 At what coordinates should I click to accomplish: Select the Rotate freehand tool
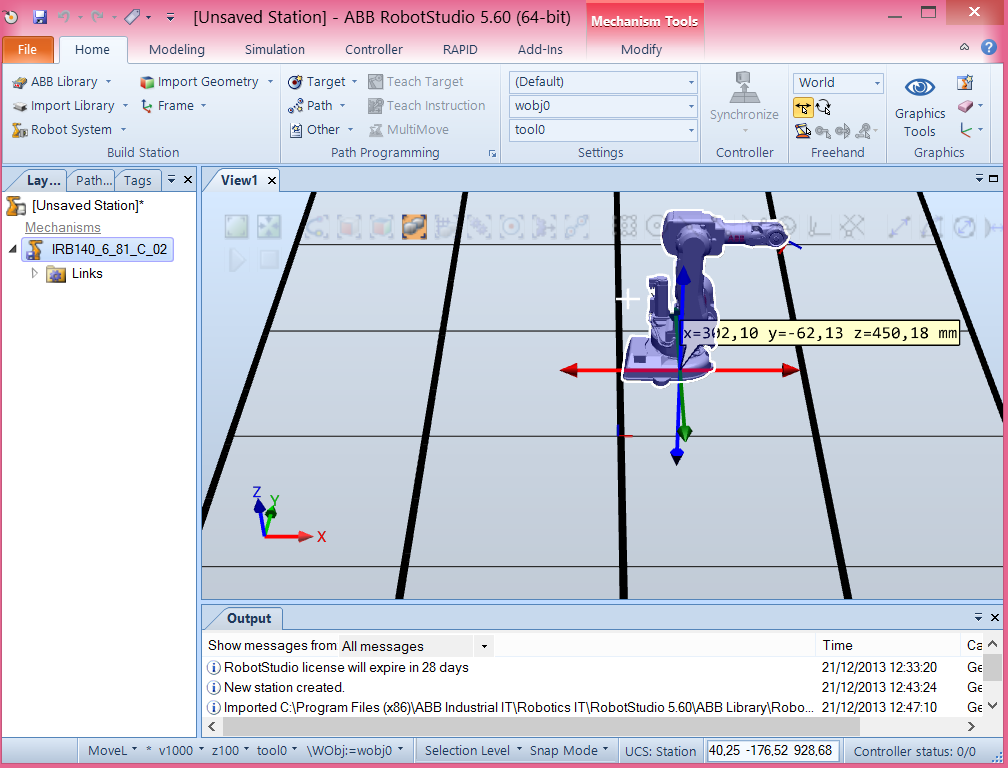[824, 107]
